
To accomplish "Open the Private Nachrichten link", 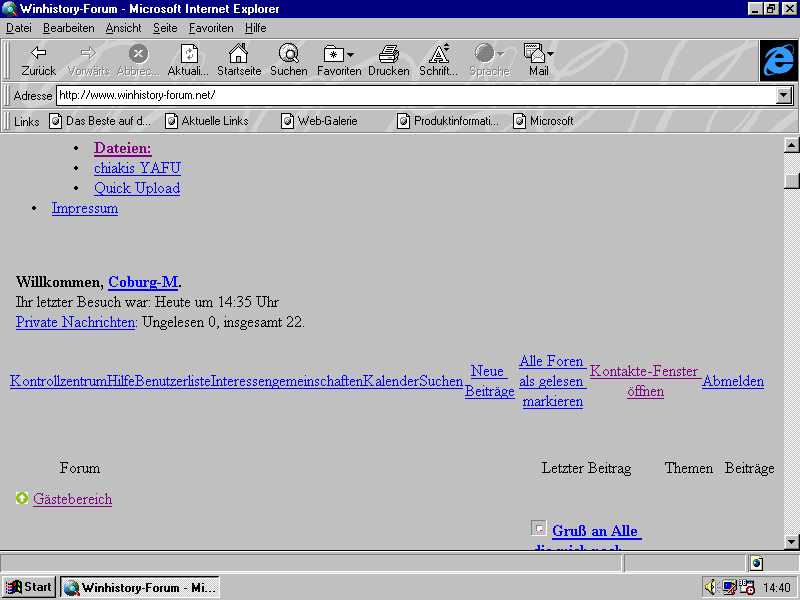I will (75, 322).
